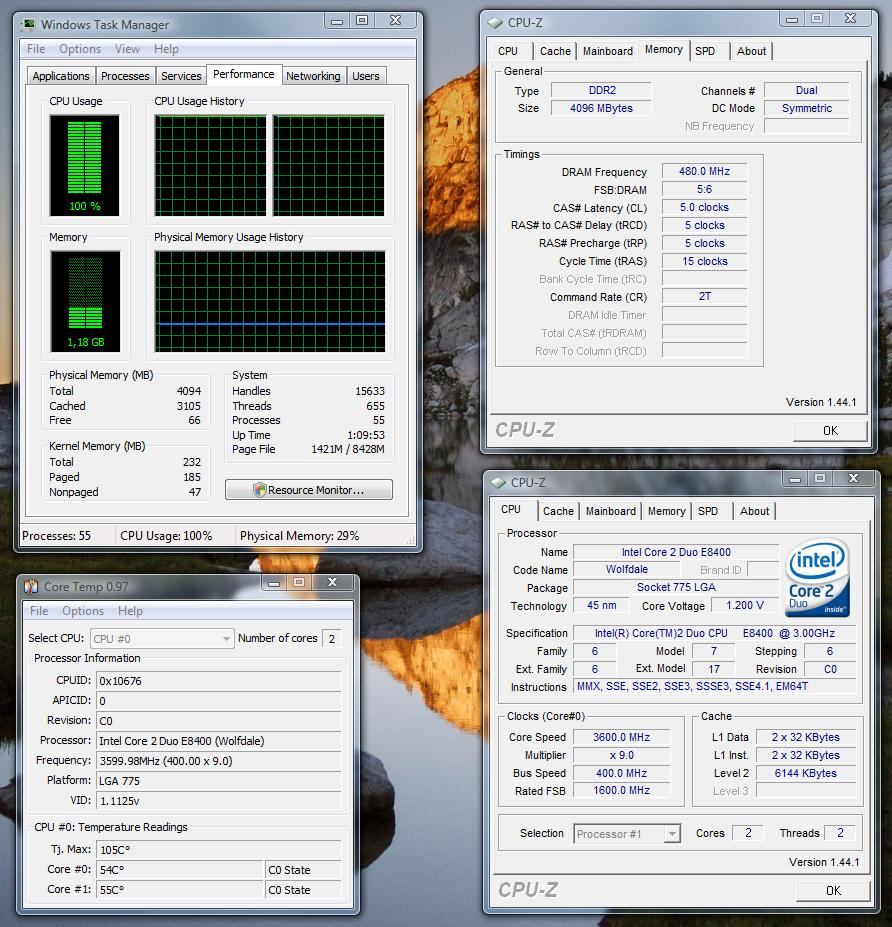Open the Memory tab in the bottom CPU-Z window

(667, 511)
